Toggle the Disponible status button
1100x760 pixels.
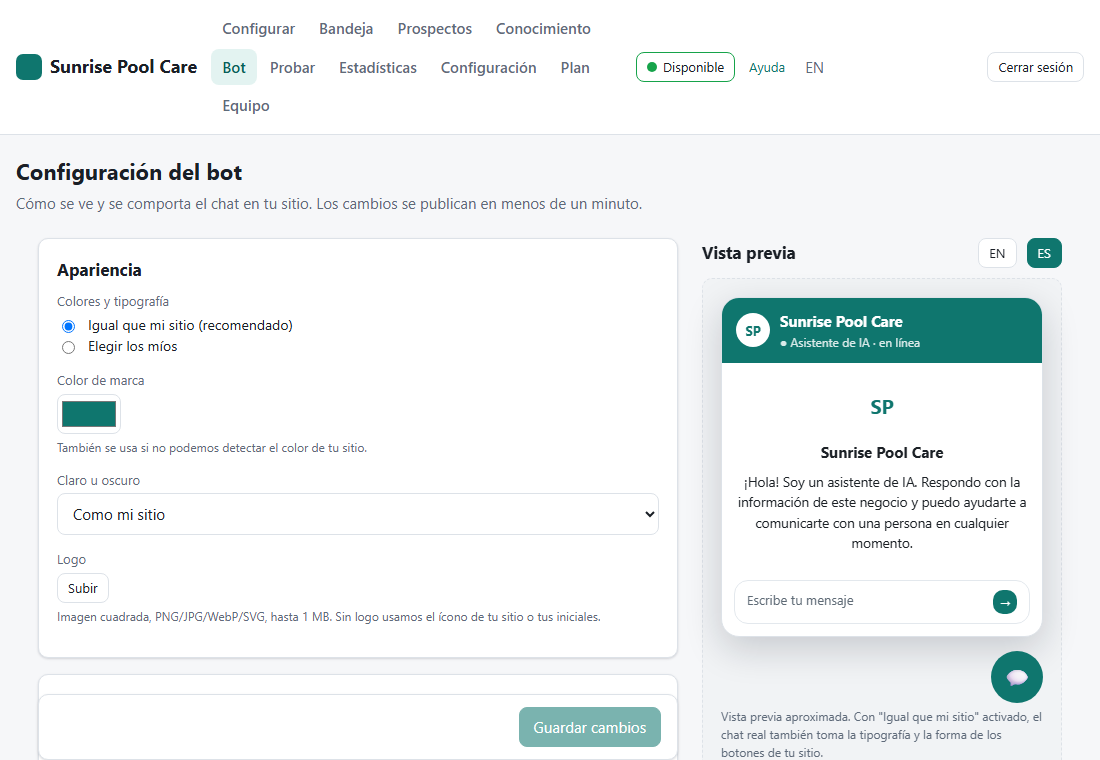point(685,67)
